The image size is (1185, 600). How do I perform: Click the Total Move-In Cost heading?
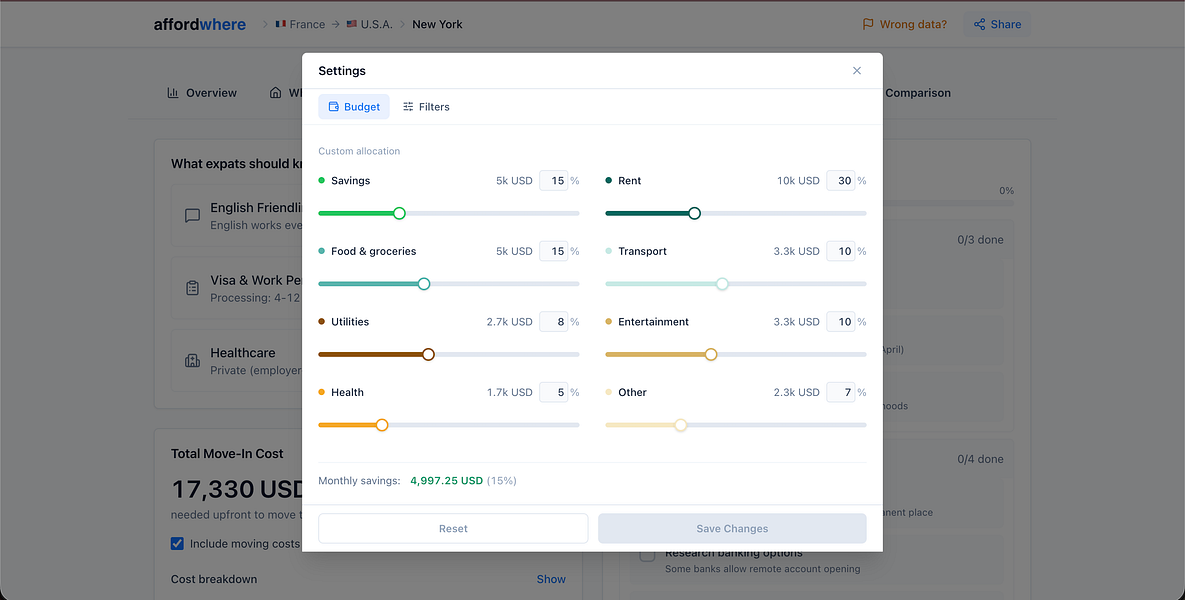pos(227,453)
